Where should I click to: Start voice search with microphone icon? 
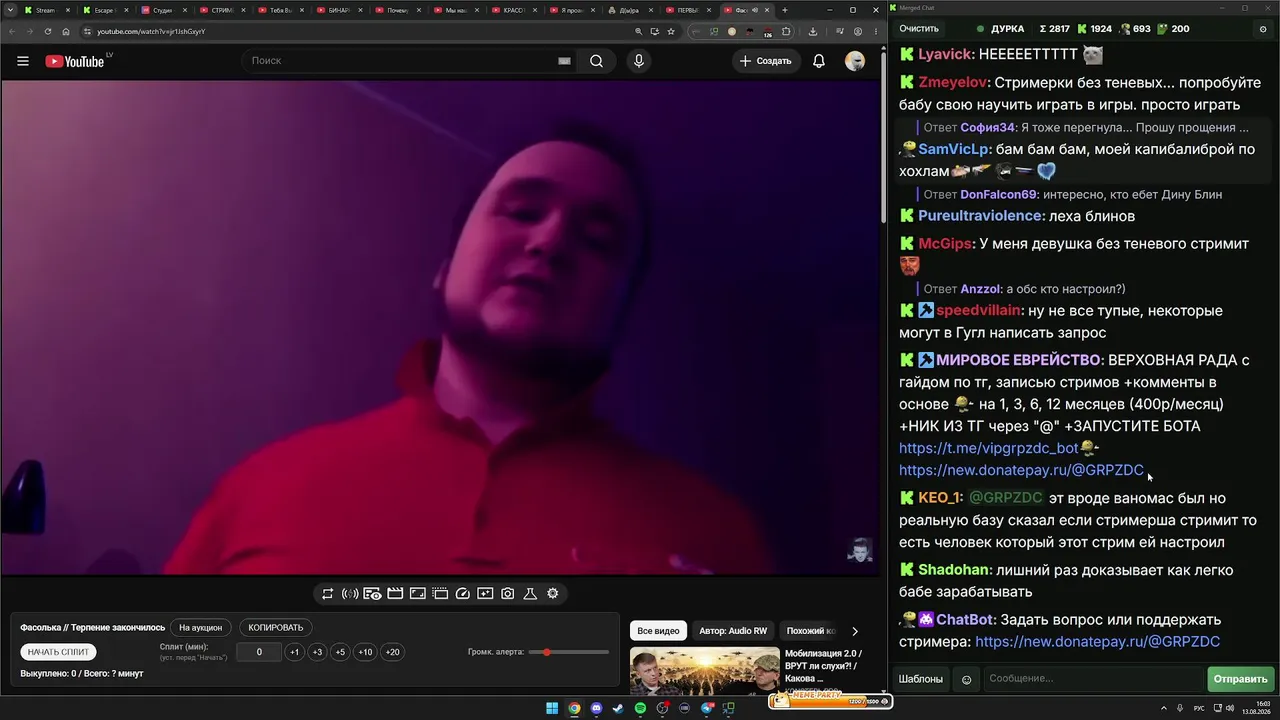(x=638, y=61)
